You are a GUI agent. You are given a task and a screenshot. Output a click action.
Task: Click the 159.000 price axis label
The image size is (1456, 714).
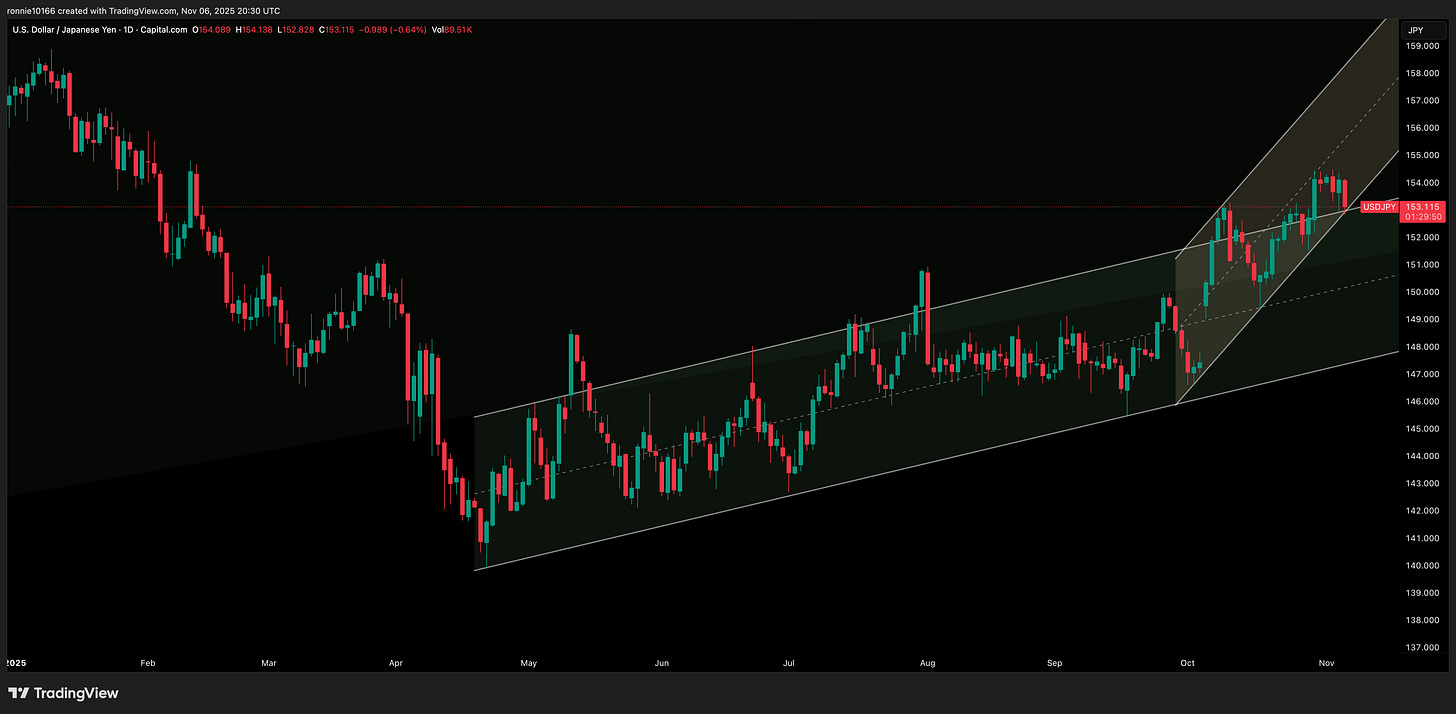point(1423,45)
